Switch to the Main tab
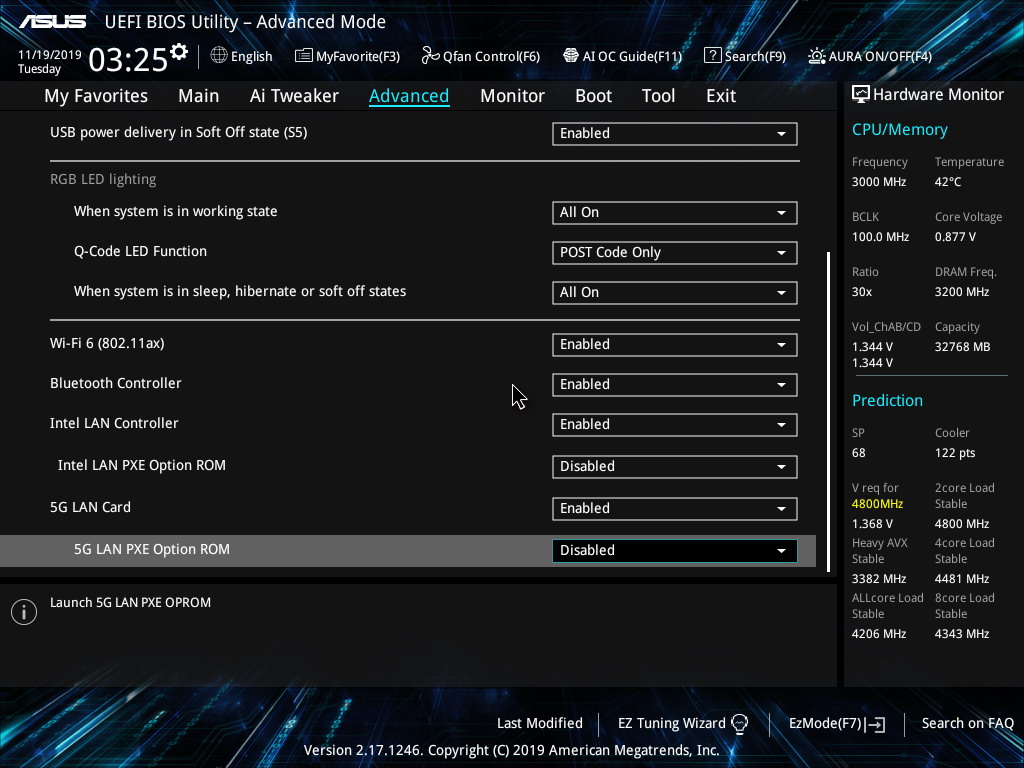The image size is (1024, 768). (199, 96)
